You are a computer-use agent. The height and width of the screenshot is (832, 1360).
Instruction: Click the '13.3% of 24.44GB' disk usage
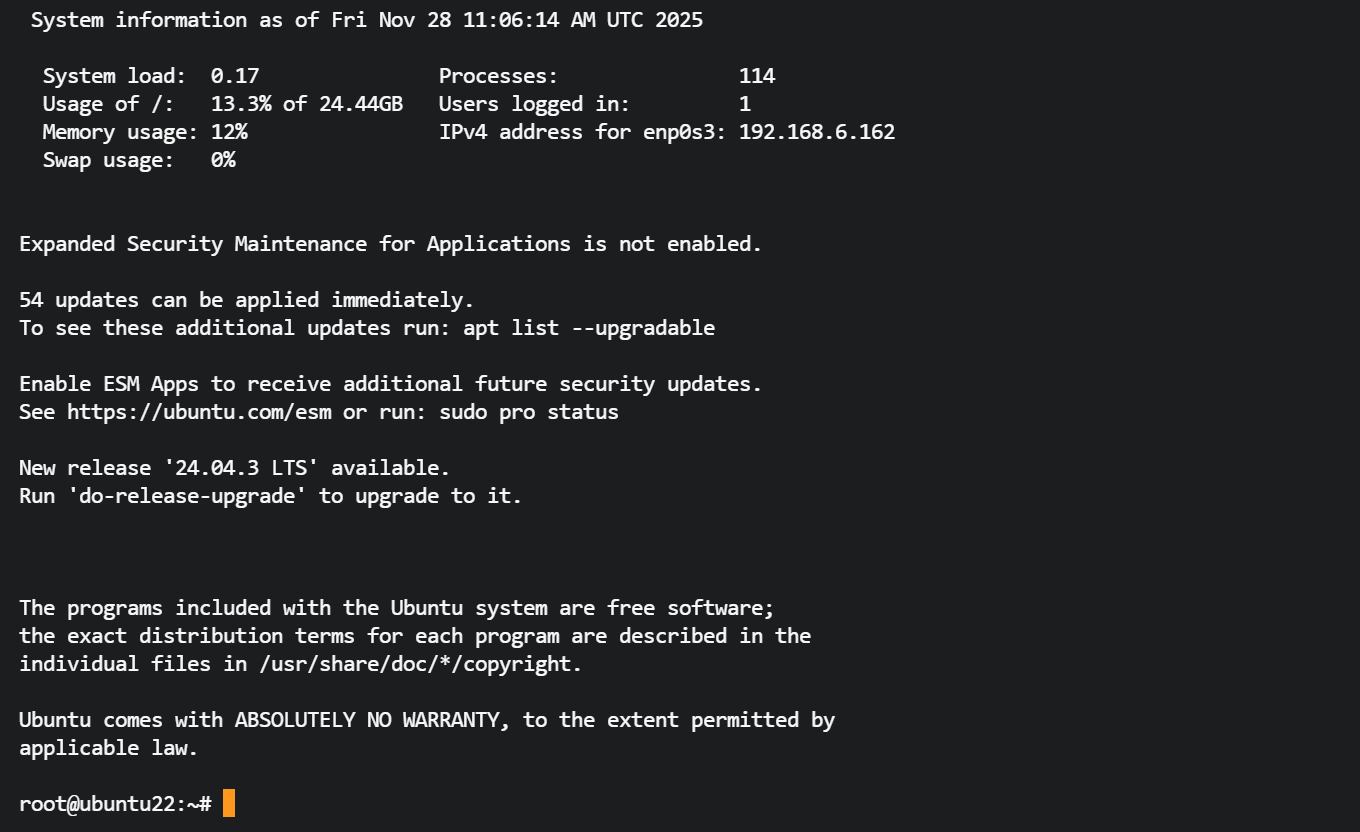pos(307,104)
